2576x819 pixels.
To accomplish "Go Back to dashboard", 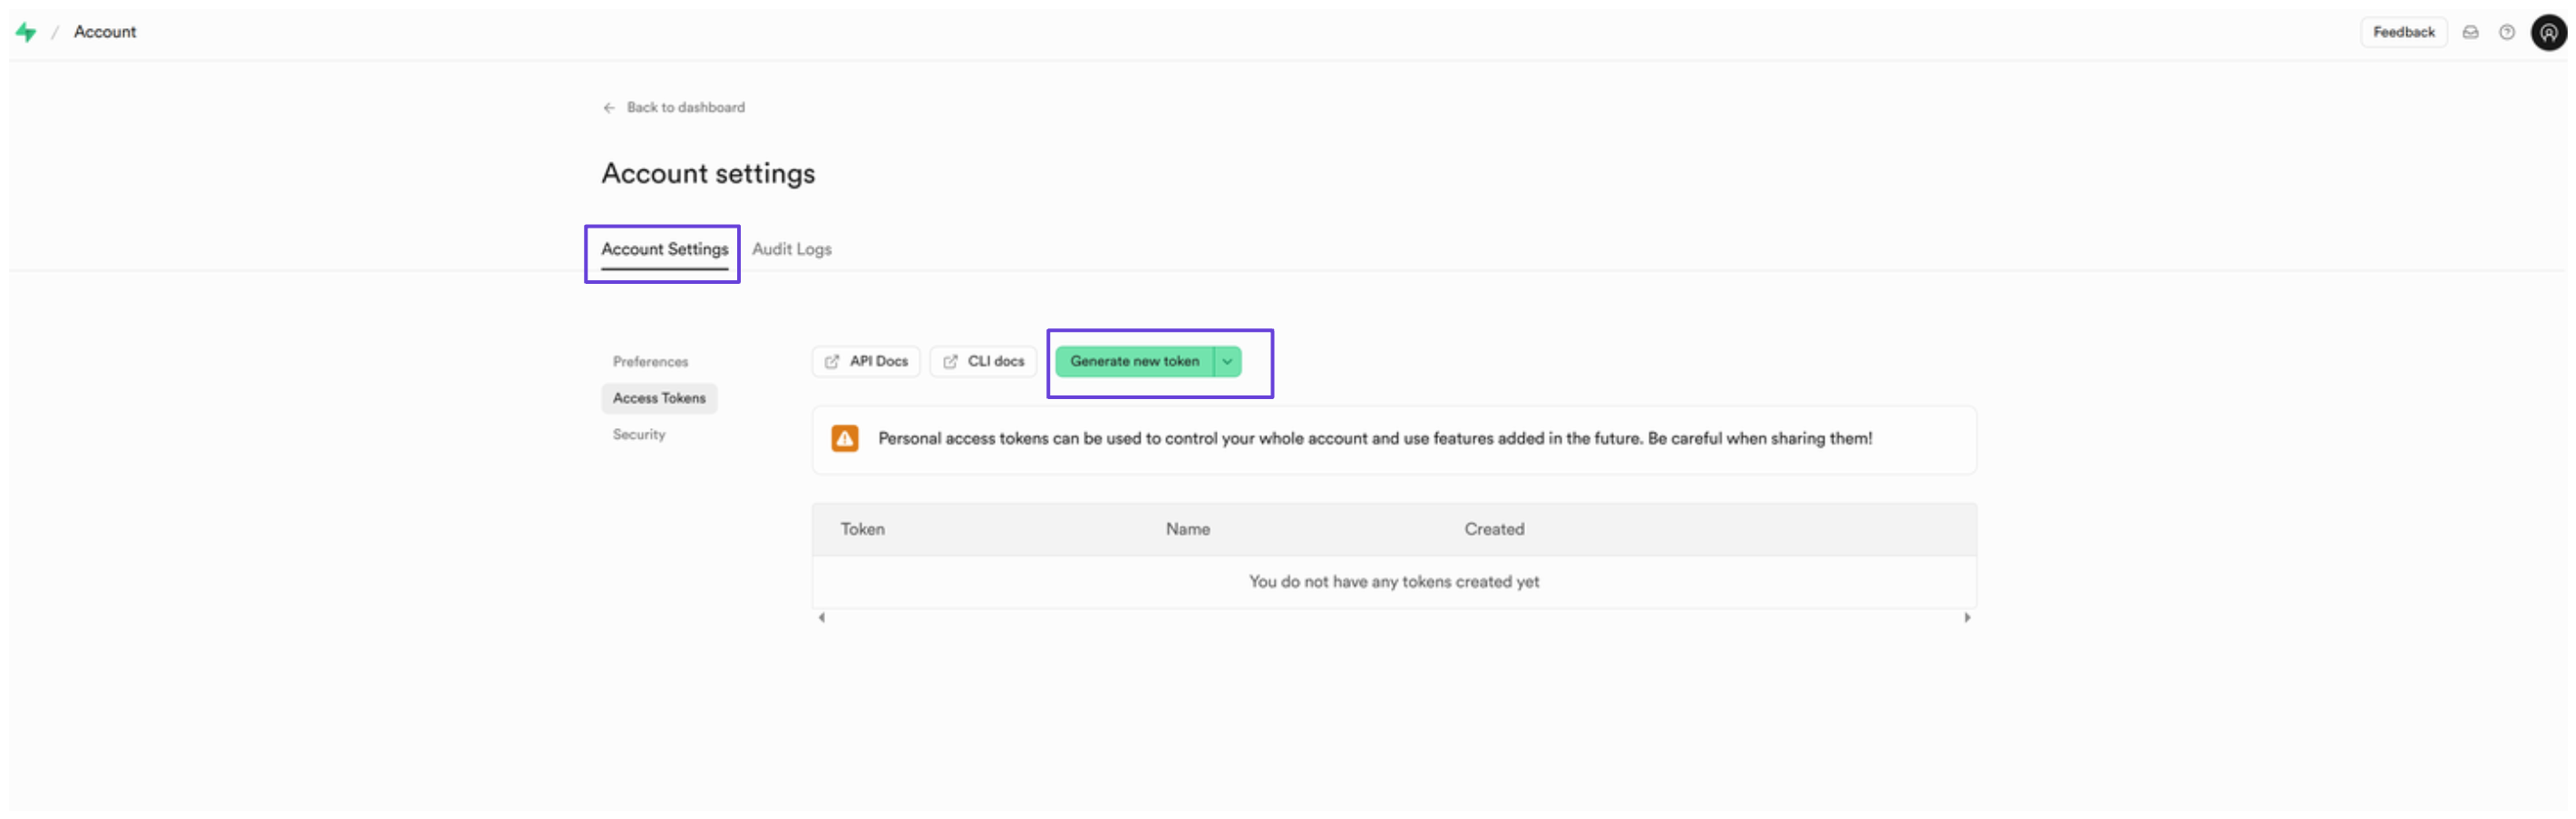I will [685, 107].
